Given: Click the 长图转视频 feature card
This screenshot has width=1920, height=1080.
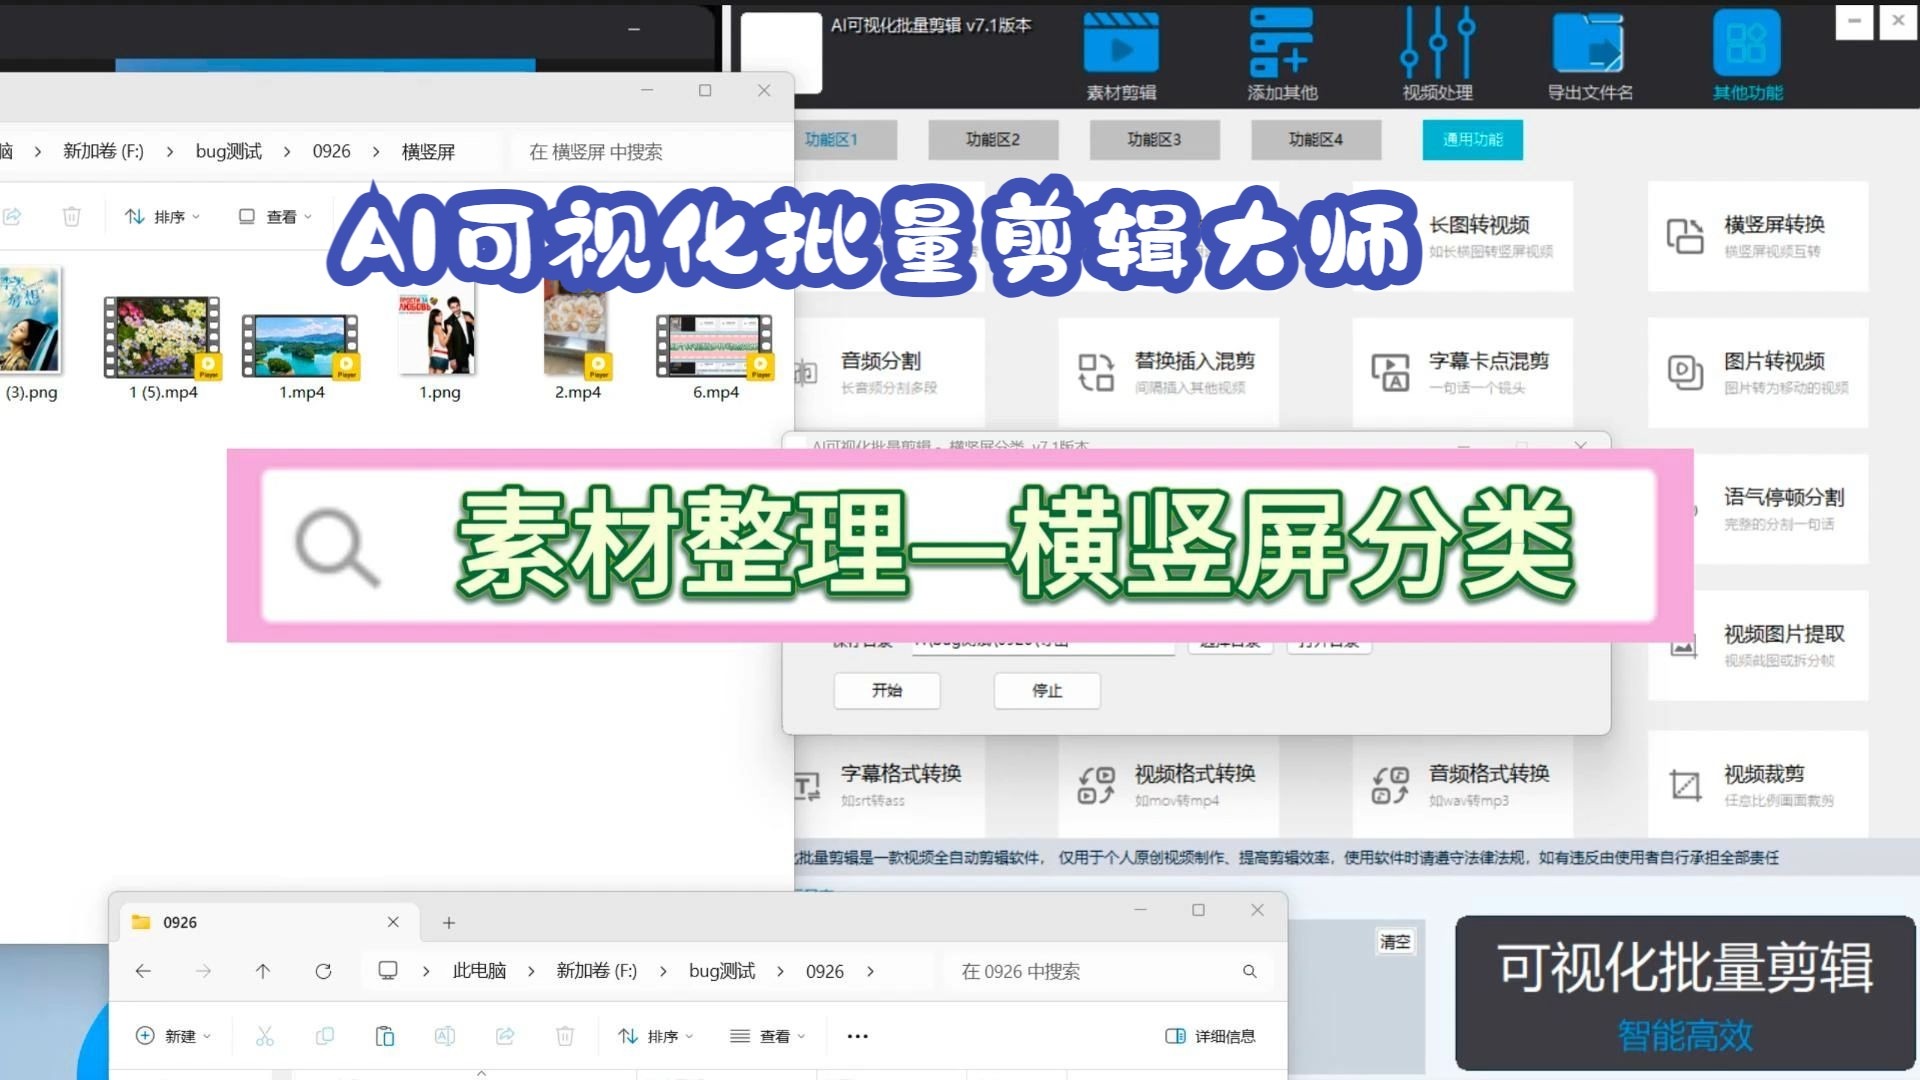Looking at the screenshot, I should [1462, 236].
